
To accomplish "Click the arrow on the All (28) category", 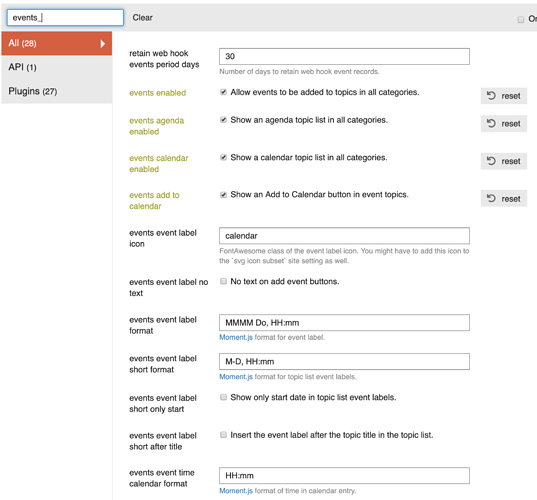I will 102,43.
